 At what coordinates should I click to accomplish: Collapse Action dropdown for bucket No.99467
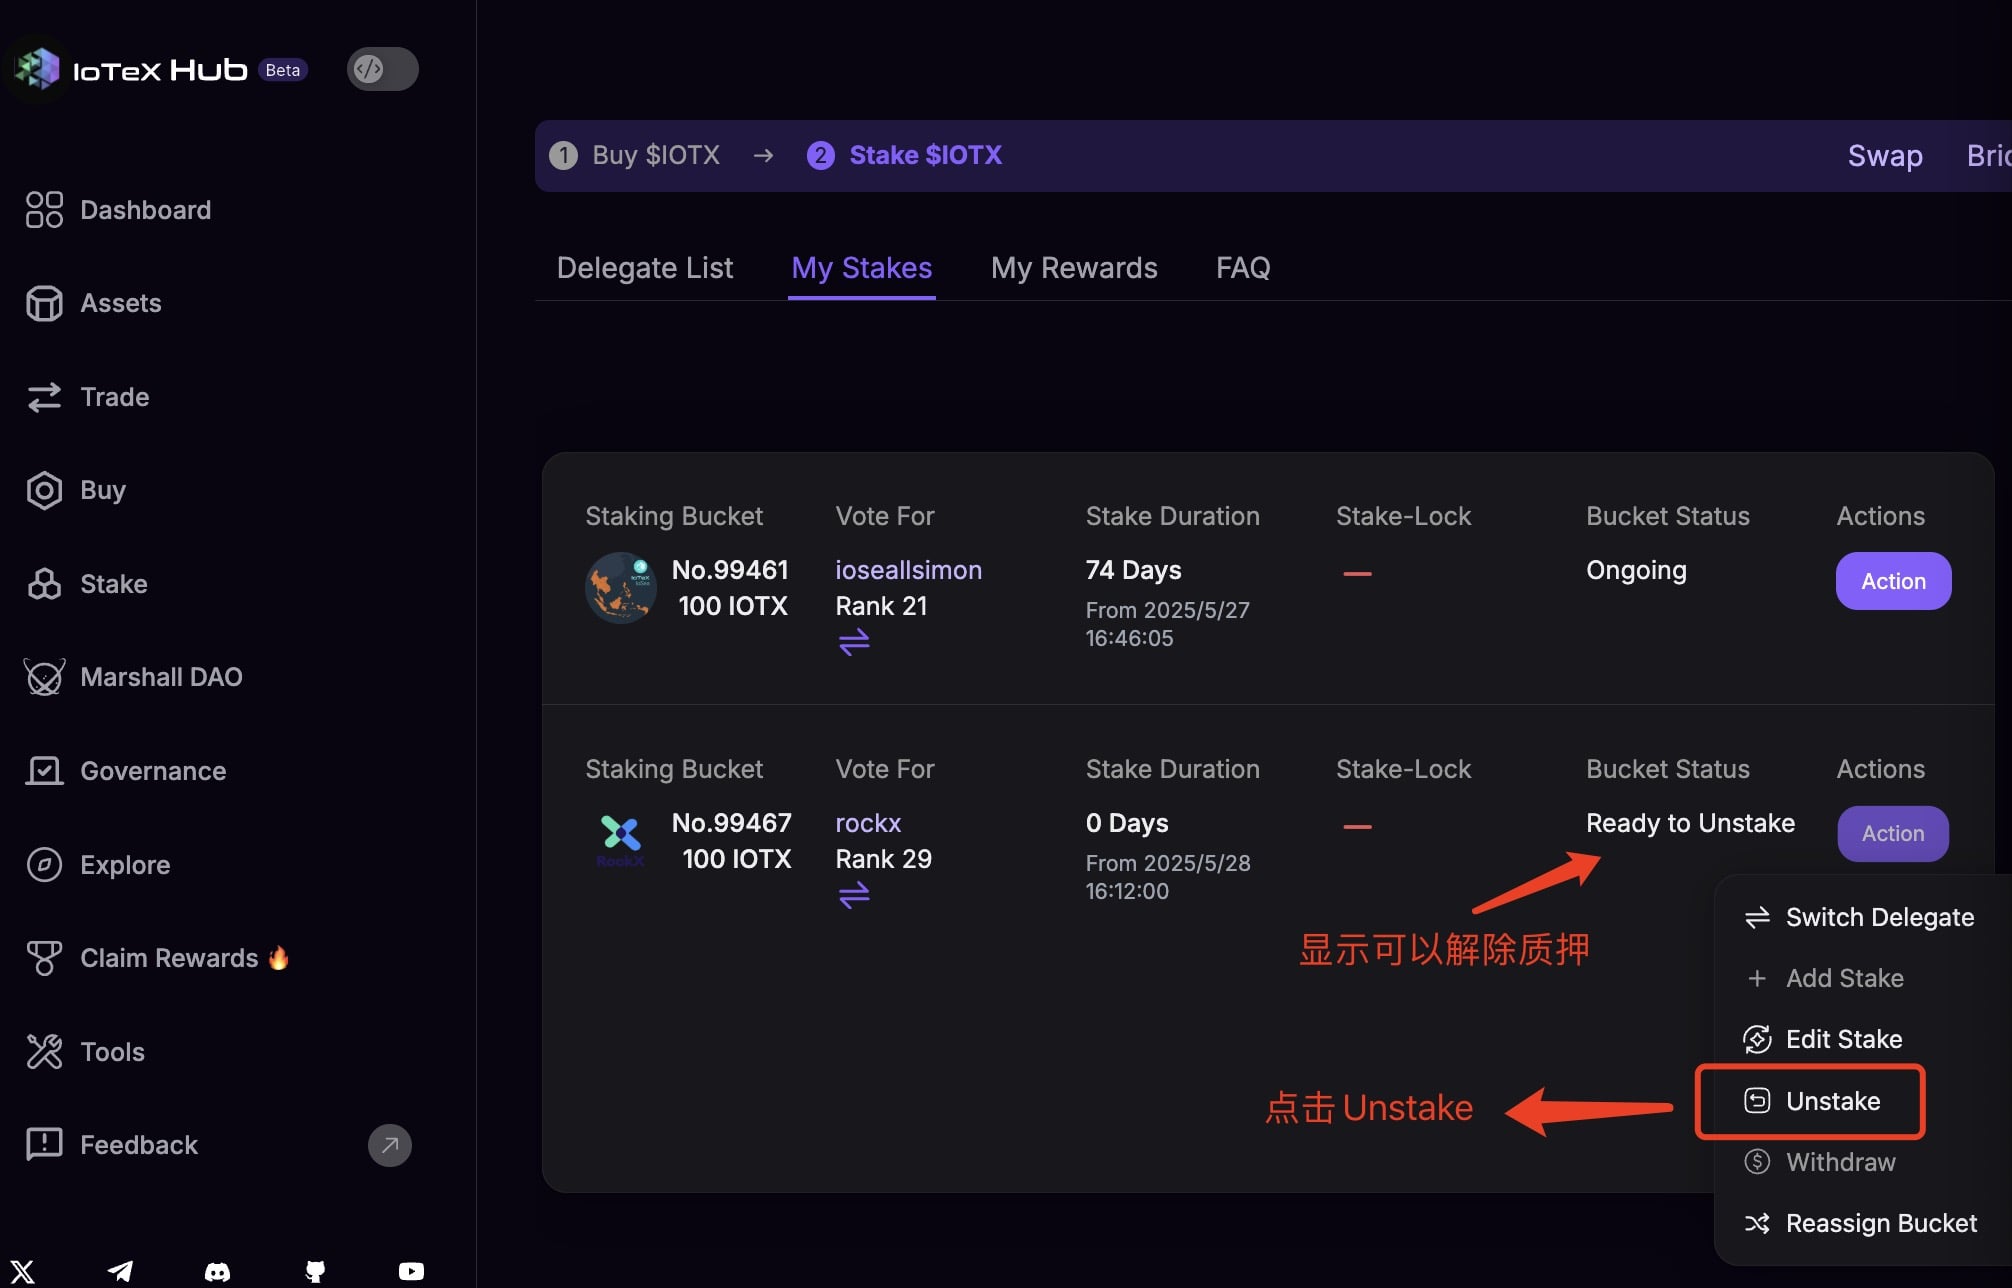[1892, 833]
